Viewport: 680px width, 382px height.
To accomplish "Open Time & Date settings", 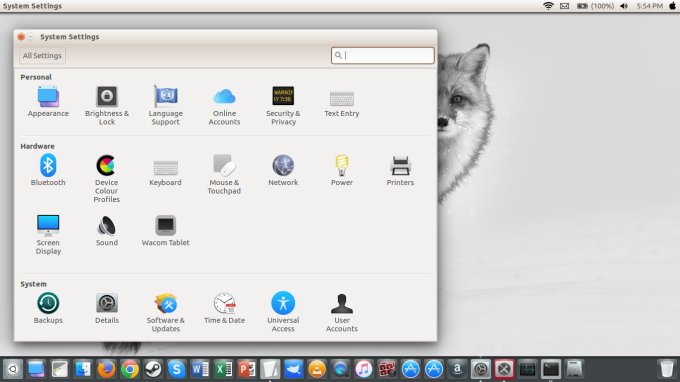I will 224,308.
